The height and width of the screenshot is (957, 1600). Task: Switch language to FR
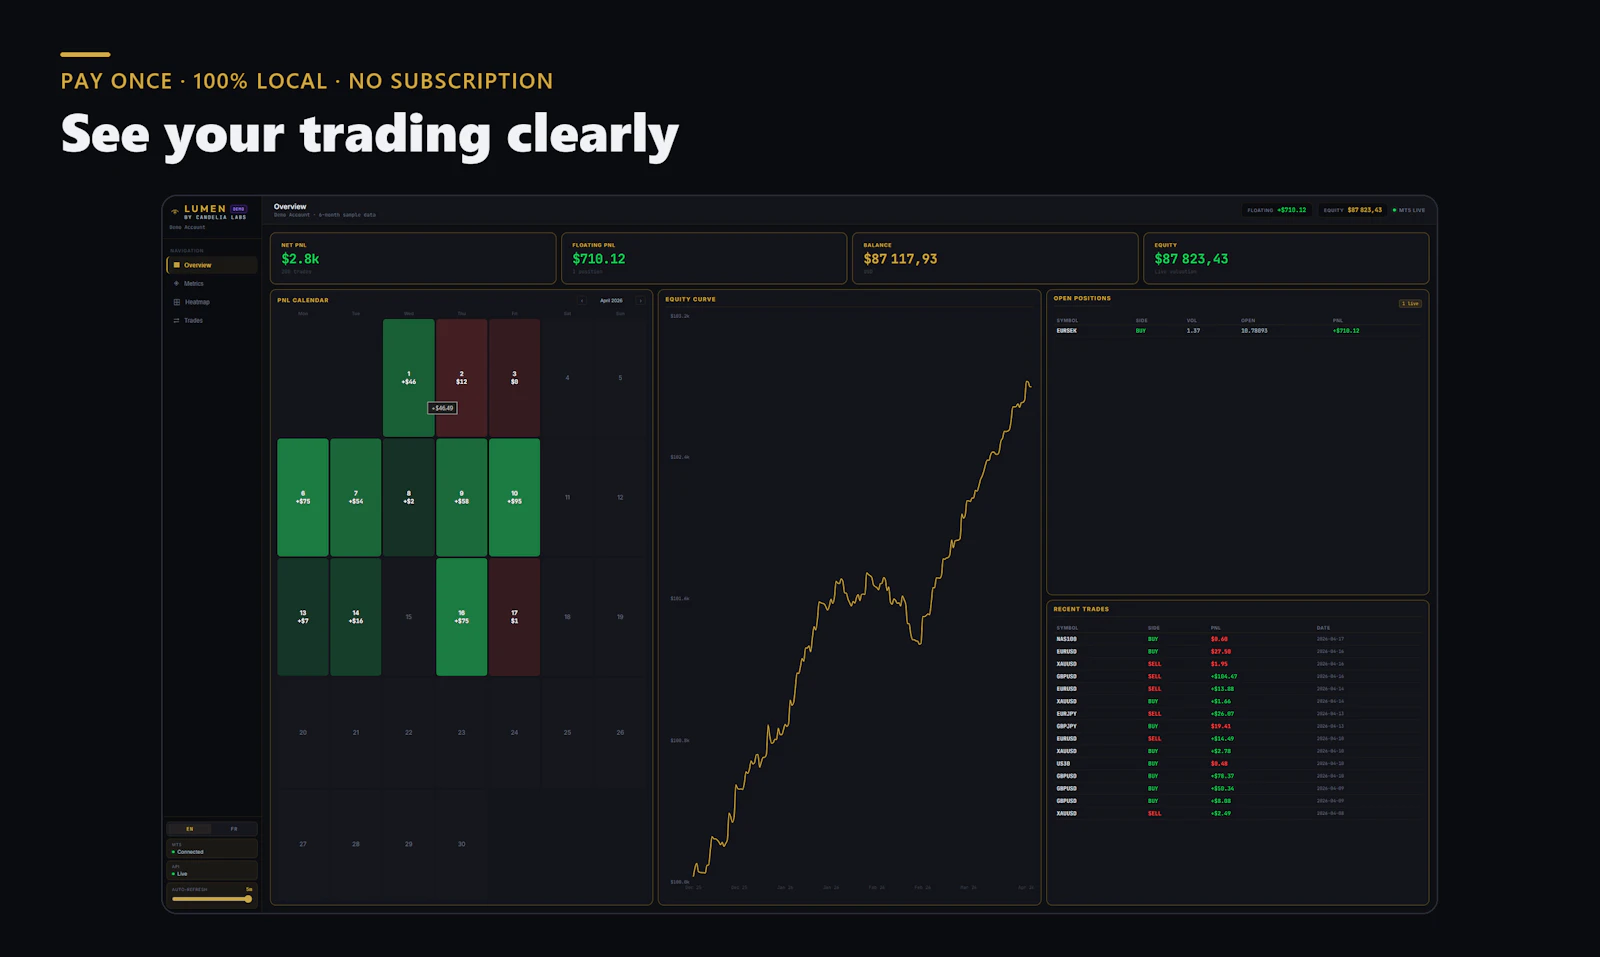coord(234,829)
